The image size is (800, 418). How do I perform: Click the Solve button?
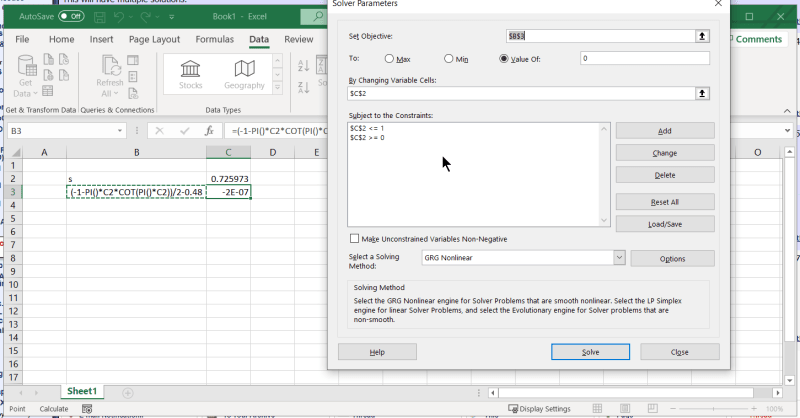590,352
